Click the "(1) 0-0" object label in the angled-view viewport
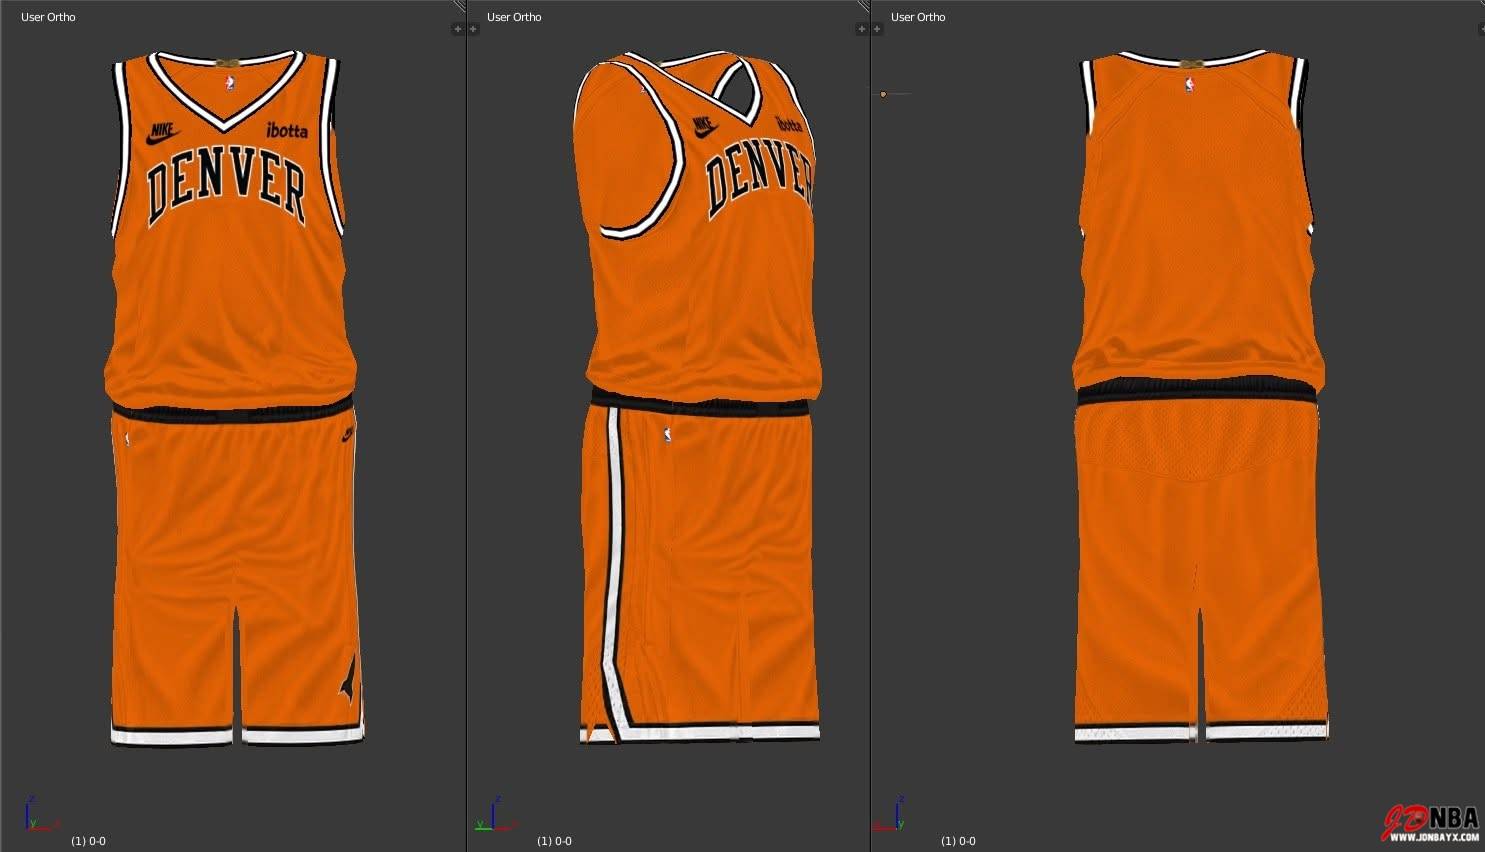The width and height of the screenshot is (1485, 852). (554, 841)
